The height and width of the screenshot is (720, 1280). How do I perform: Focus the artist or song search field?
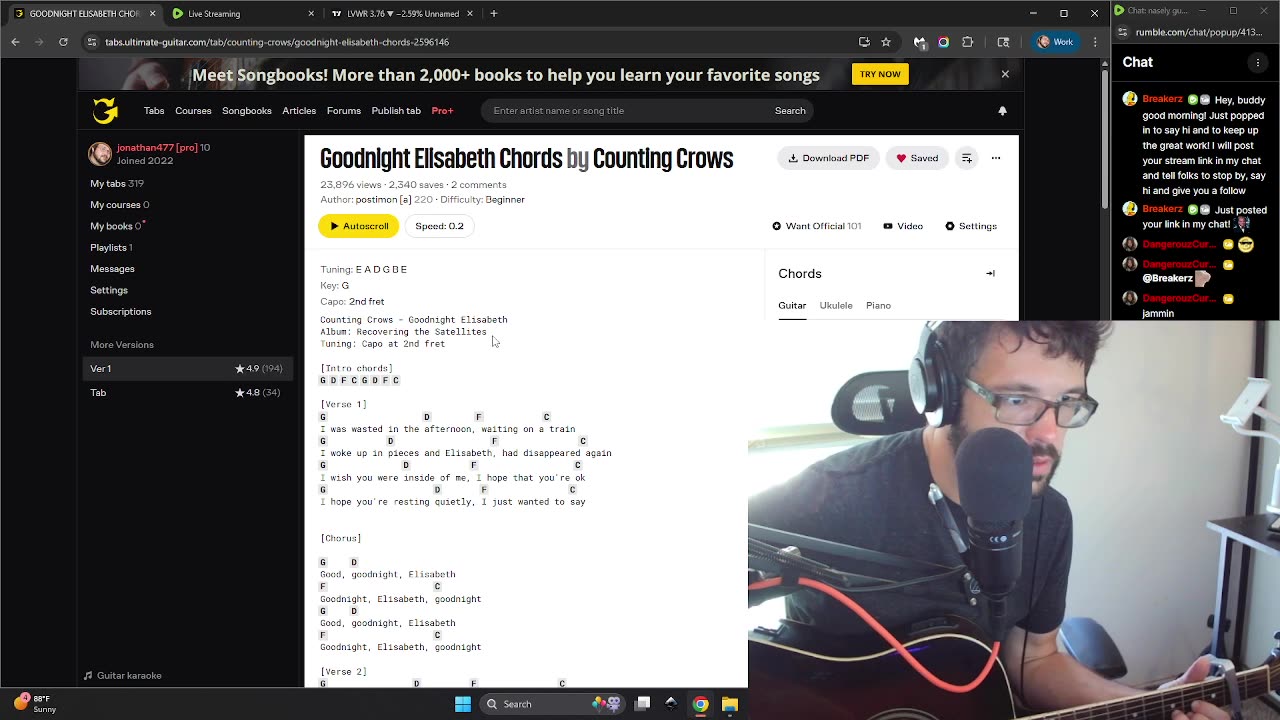[625, 111]
